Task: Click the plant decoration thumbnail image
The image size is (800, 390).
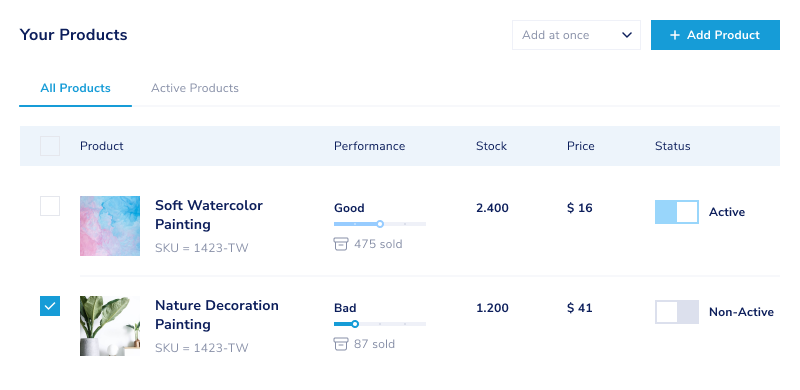Action: coord(110,326)
